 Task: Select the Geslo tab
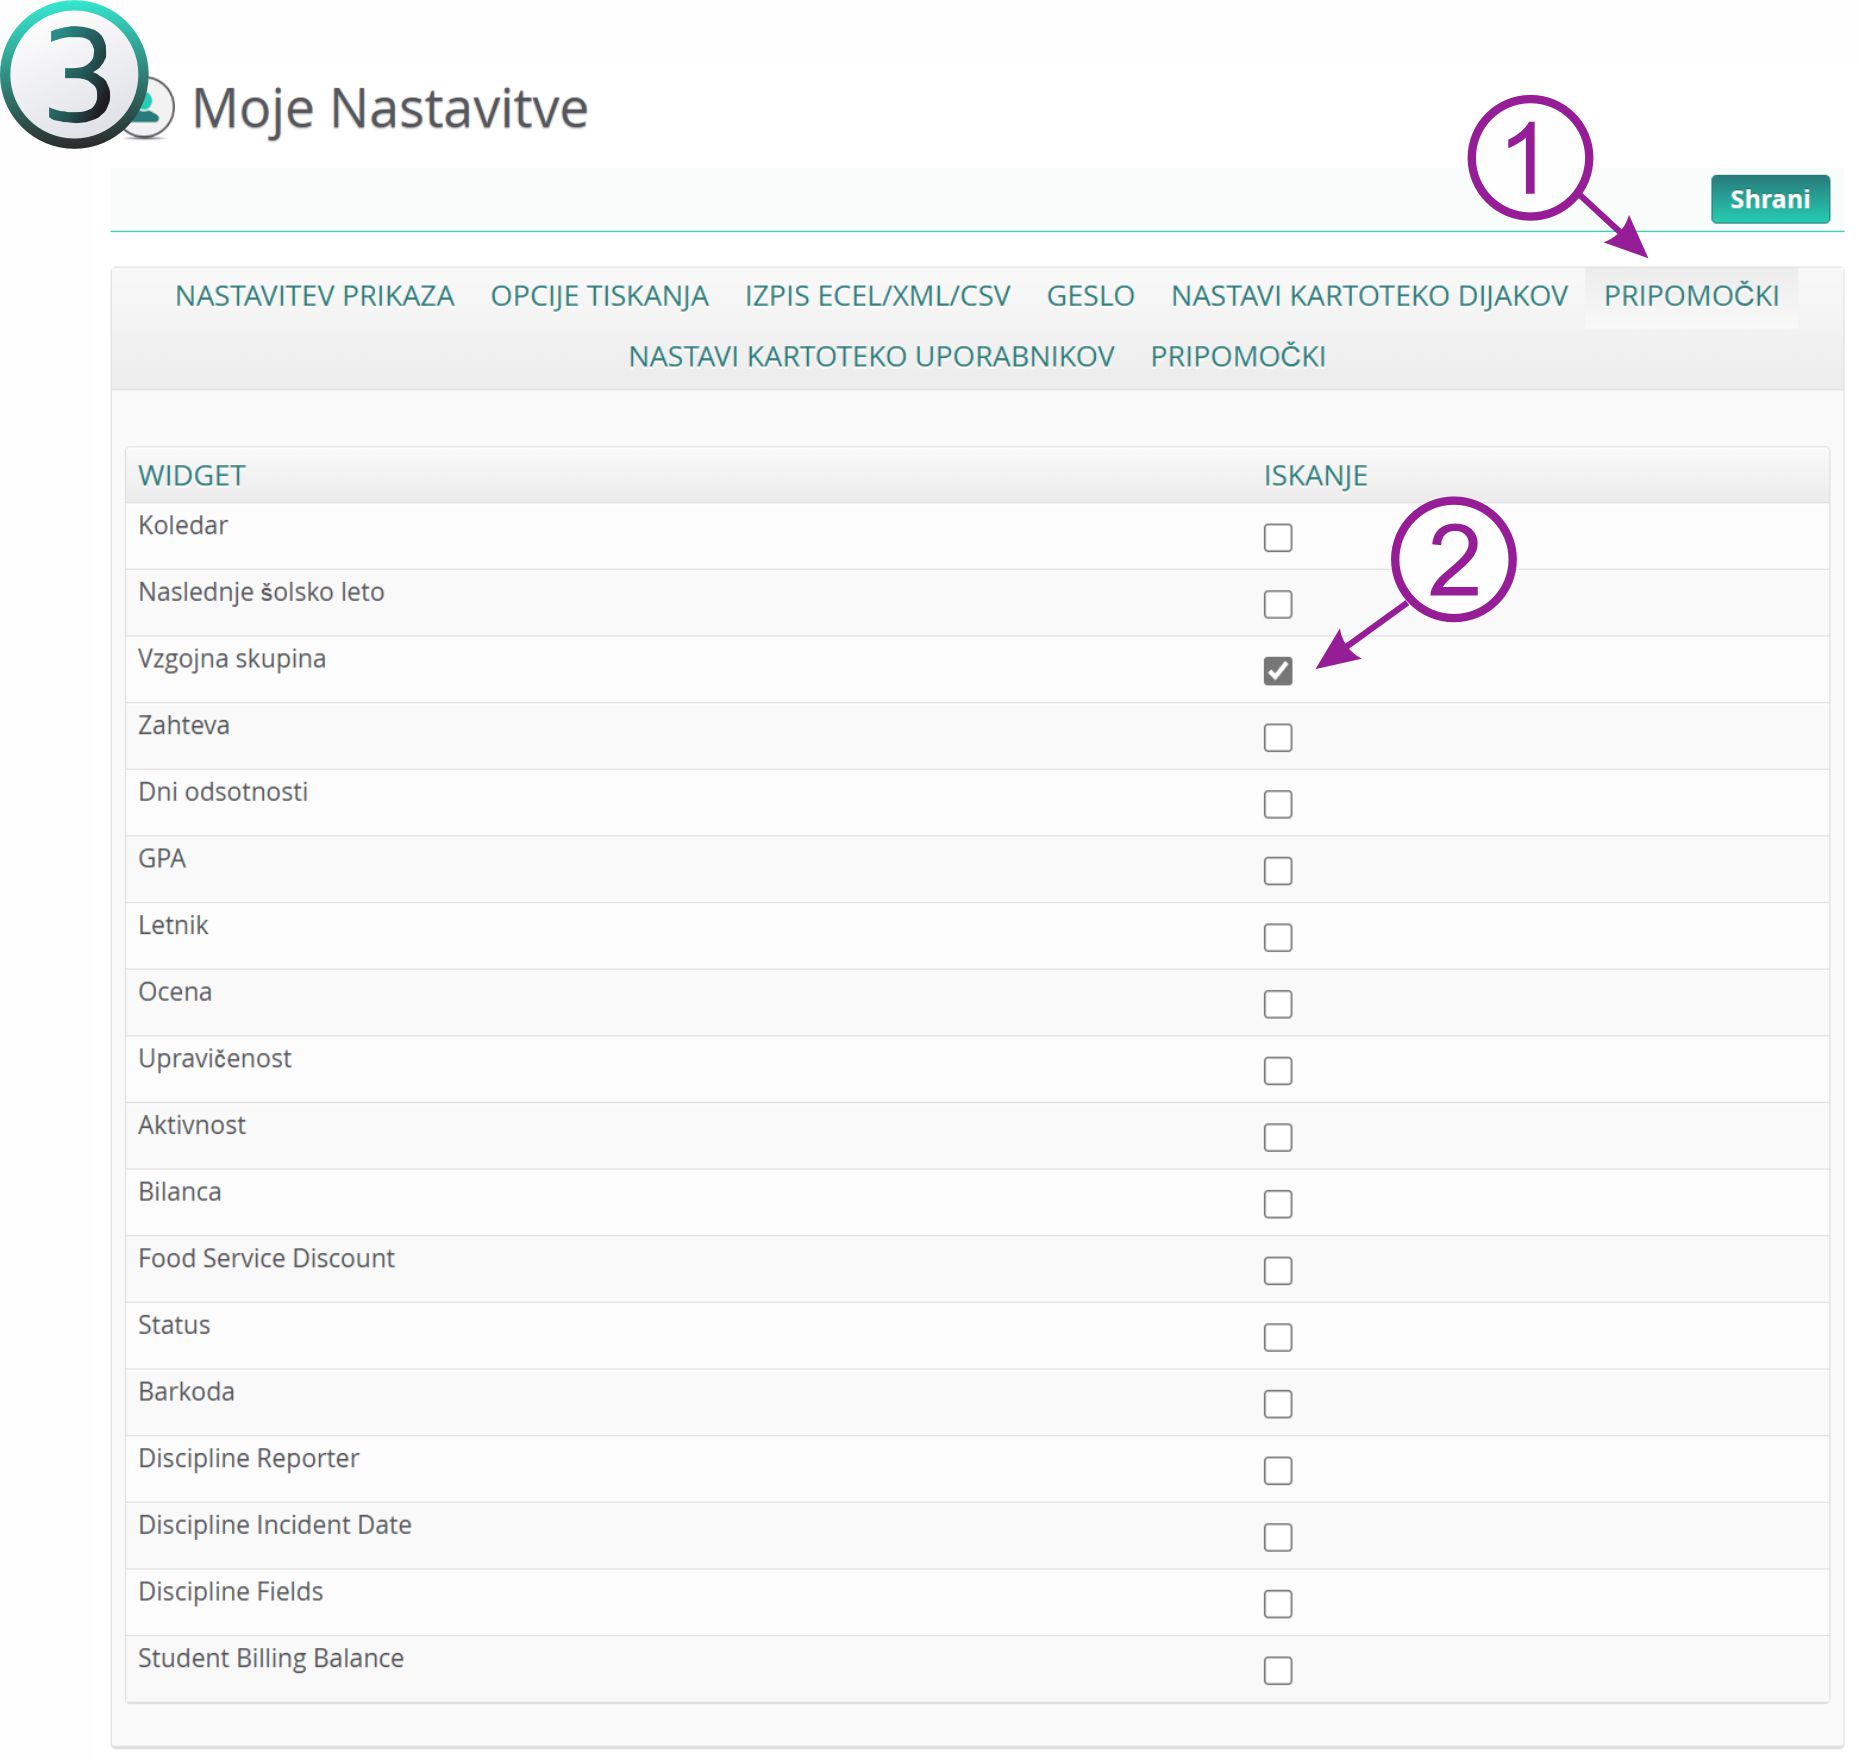pos(1090,296)
